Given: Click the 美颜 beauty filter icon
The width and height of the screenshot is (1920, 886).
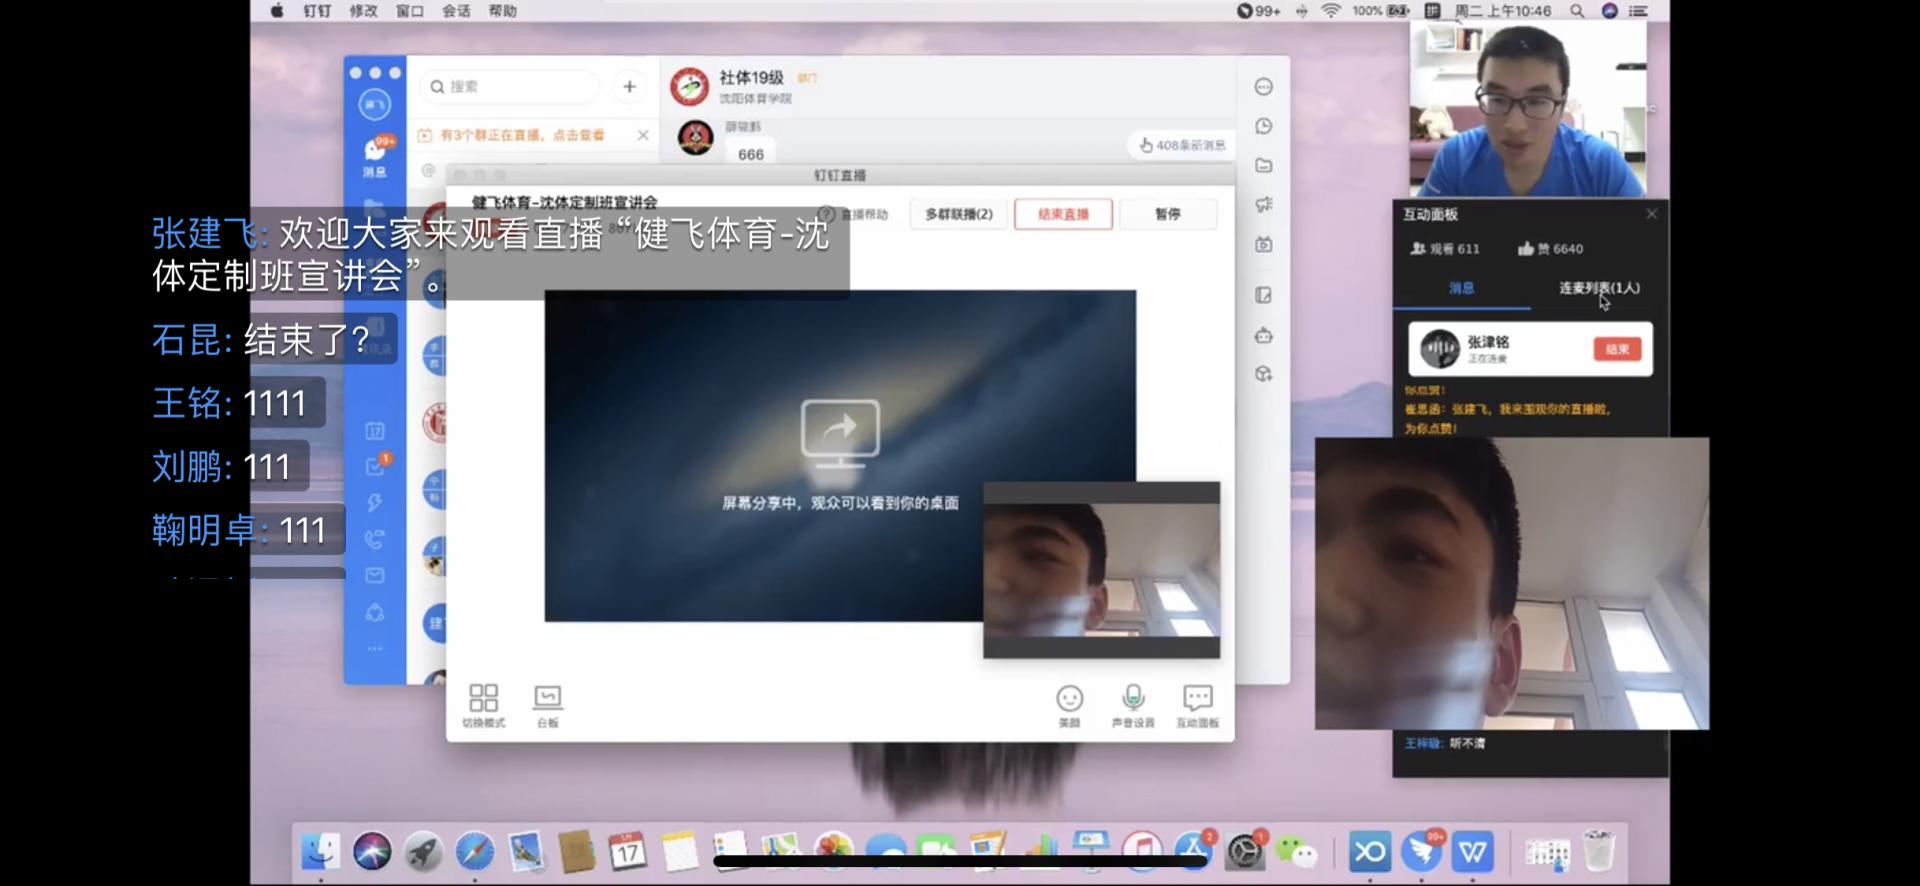Looking at the screenshot, I should 1070,704.
